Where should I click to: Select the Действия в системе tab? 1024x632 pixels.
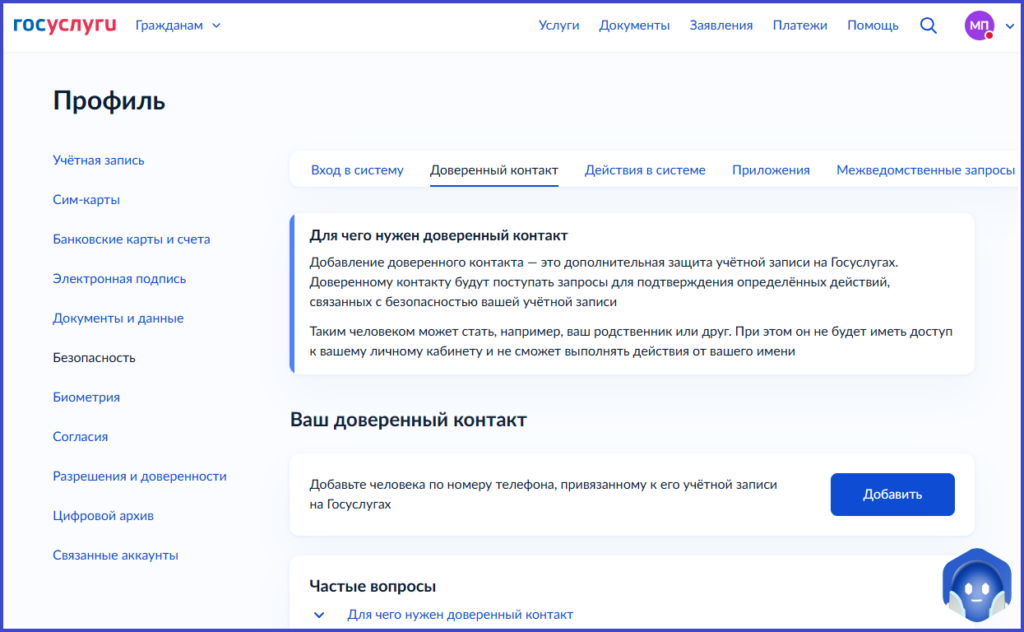point(645,170)
